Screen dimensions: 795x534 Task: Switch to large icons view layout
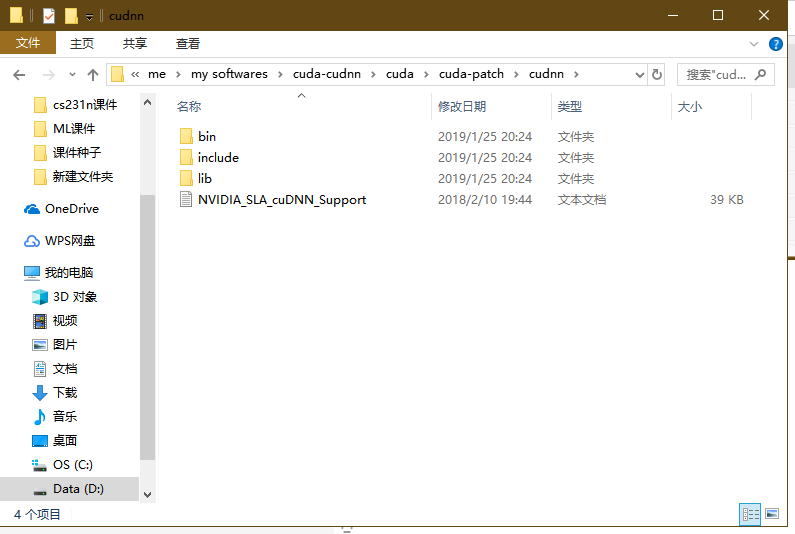point(772,514)
